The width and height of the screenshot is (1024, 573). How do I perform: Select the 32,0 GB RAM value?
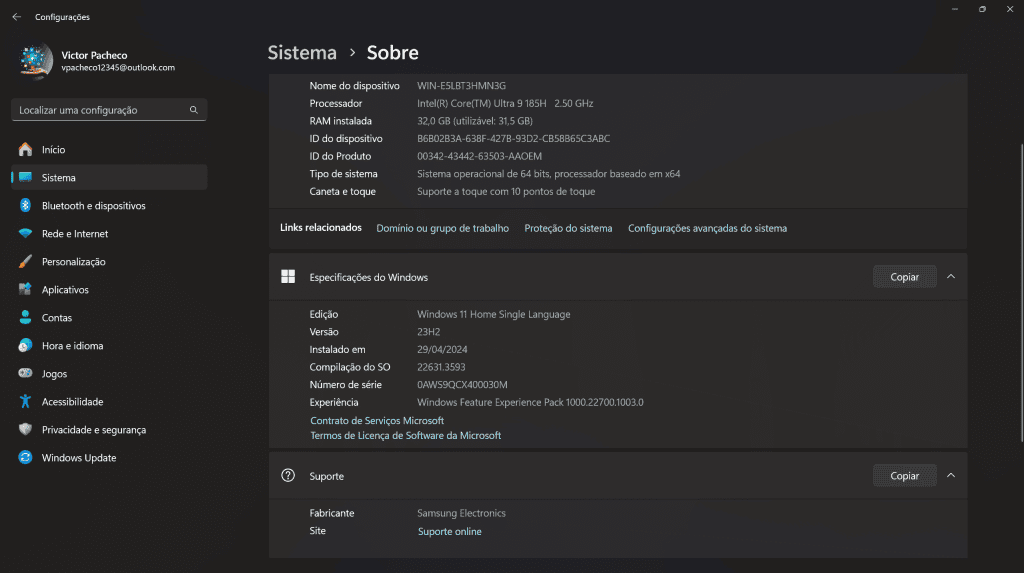click(x=475, y=121)
